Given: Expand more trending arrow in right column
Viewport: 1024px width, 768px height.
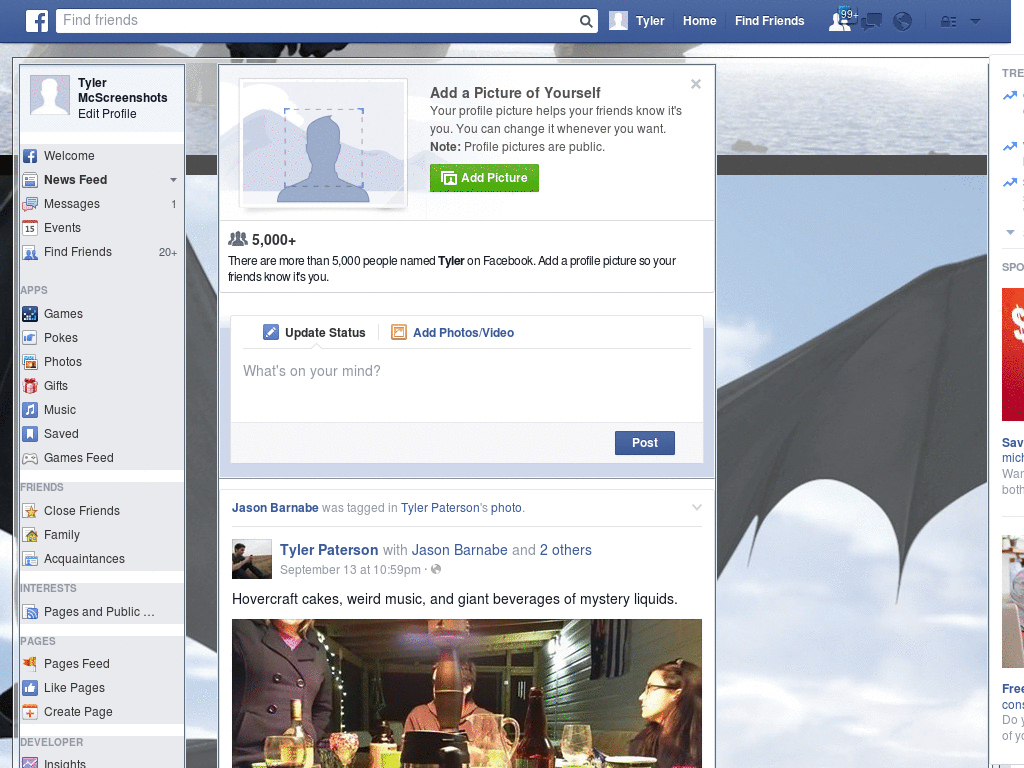Looking at the screenshot, I should [x=1010, y=232].
